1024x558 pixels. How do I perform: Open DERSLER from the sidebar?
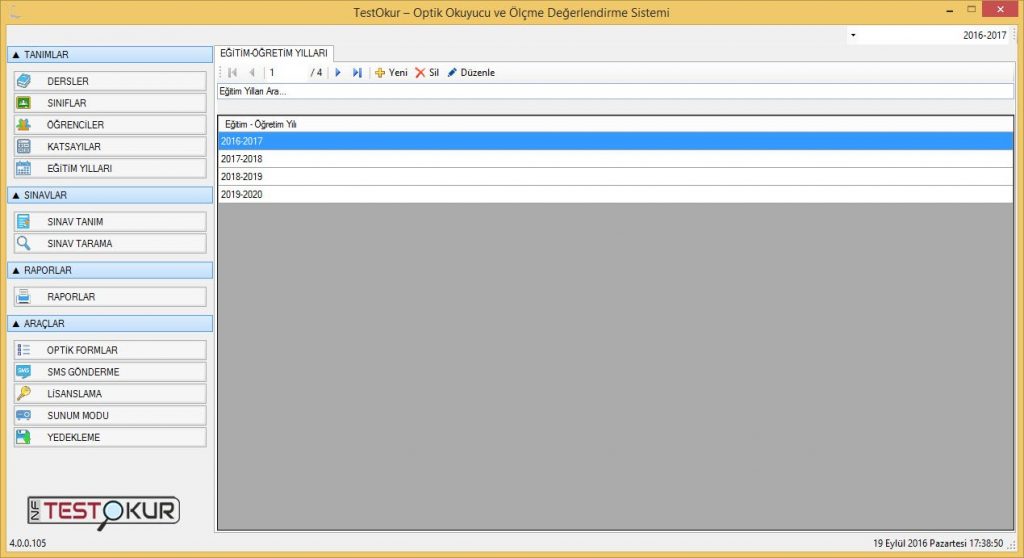(110, 81)
